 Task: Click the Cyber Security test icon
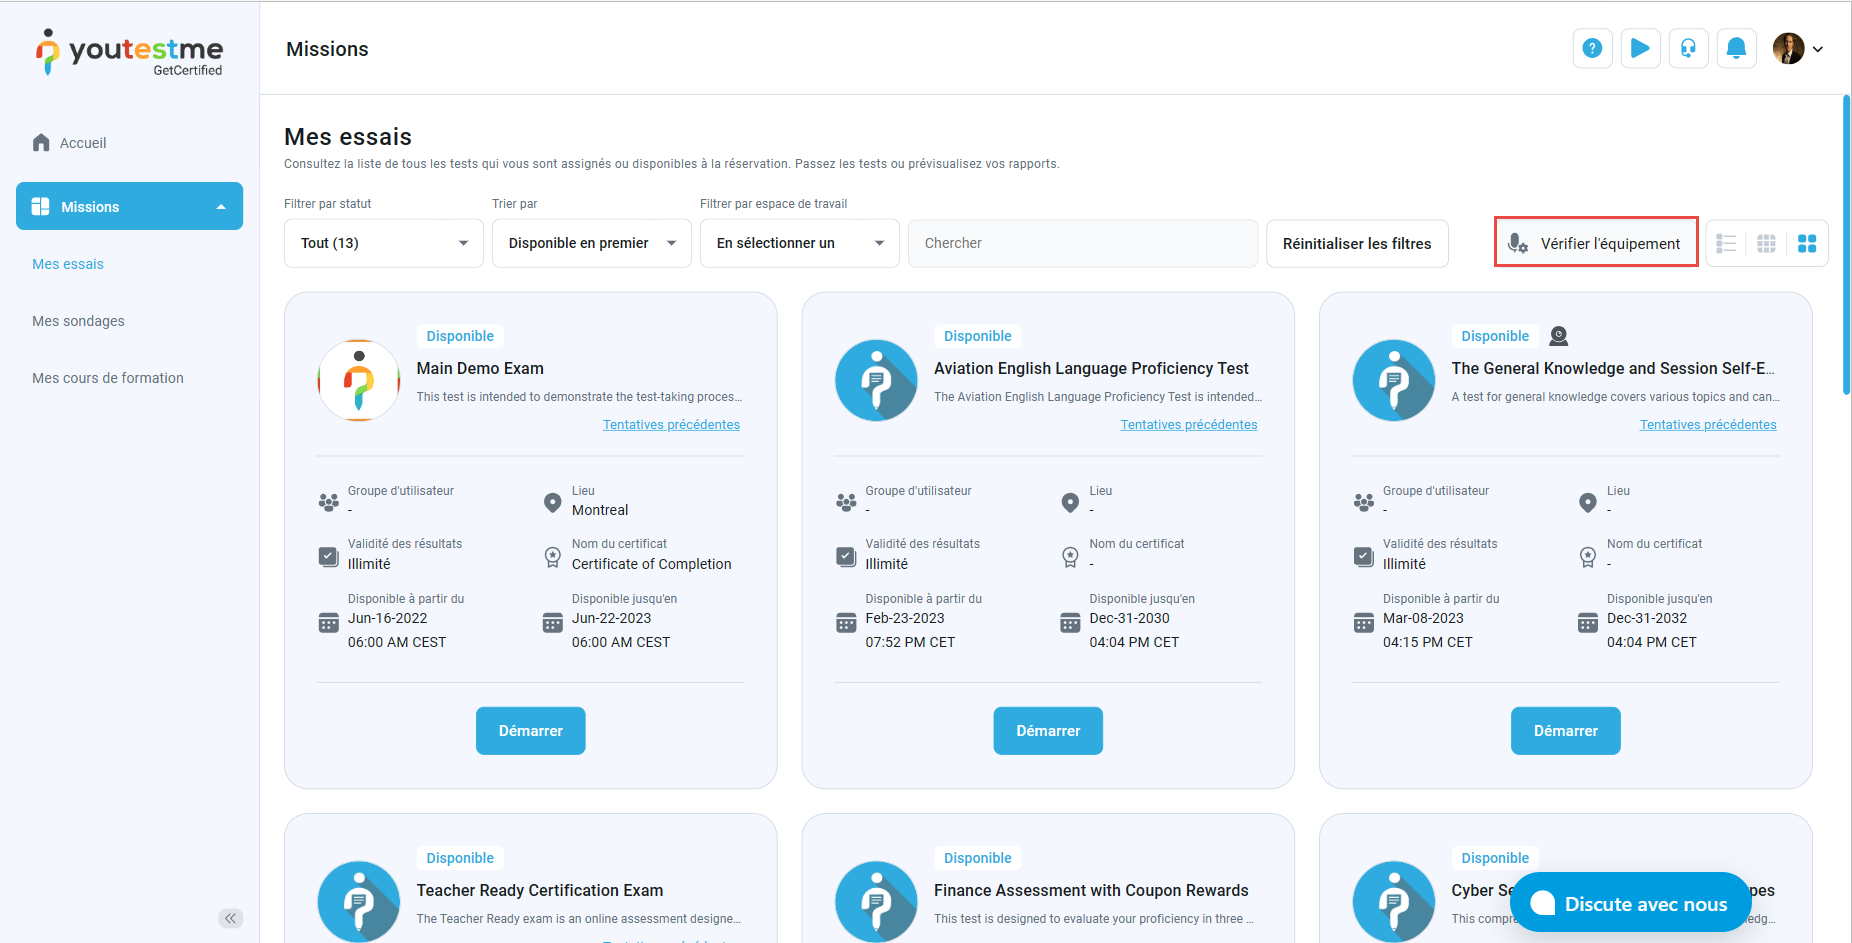1394,901
